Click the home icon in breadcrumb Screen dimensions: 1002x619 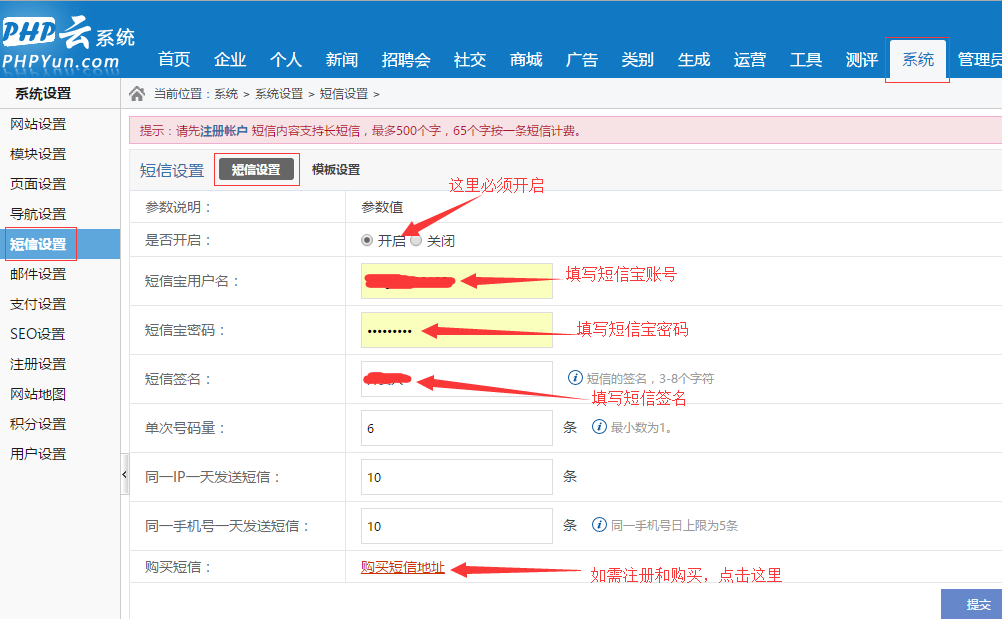point(137,94)
